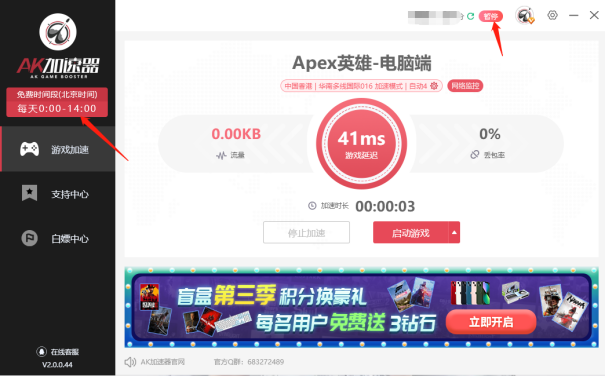Screen dimensions: 605x376
Task: Click the red 暂停 button
Action: coord(491,16)
